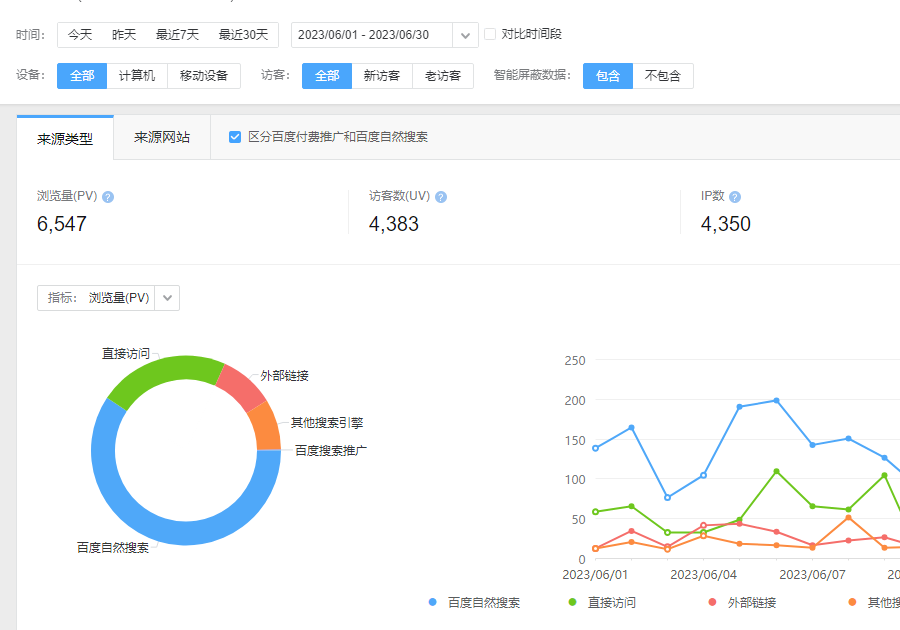Uncheck 区分百度付费推广和百度自然搜索 checkbox
Viewport: 900px width, 630px height.
(x=235, y=137)
